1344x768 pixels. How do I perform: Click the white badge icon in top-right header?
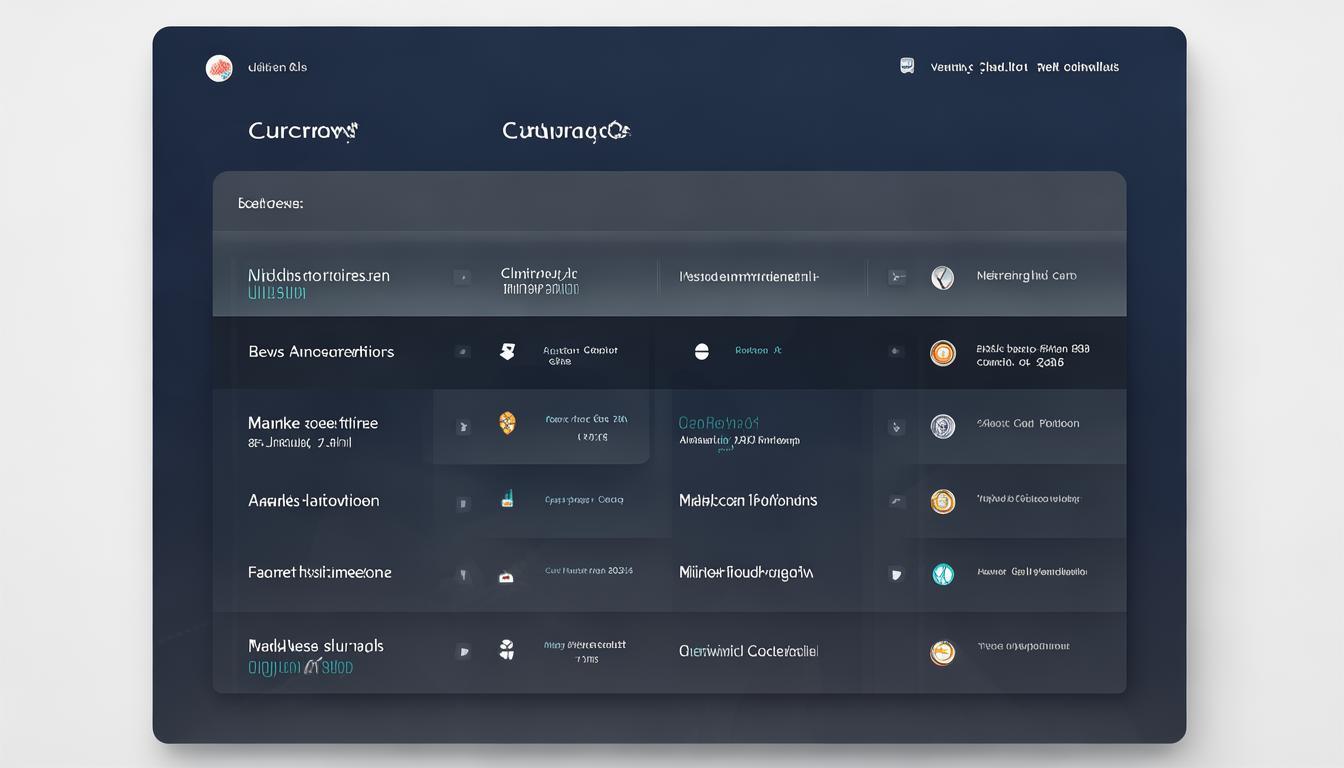point(907,66)
